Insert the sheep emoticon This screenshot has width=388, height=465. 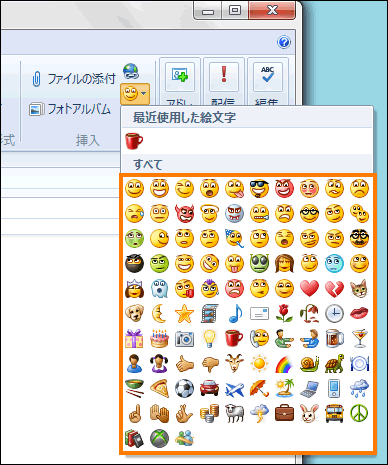(x=234, y=413)
